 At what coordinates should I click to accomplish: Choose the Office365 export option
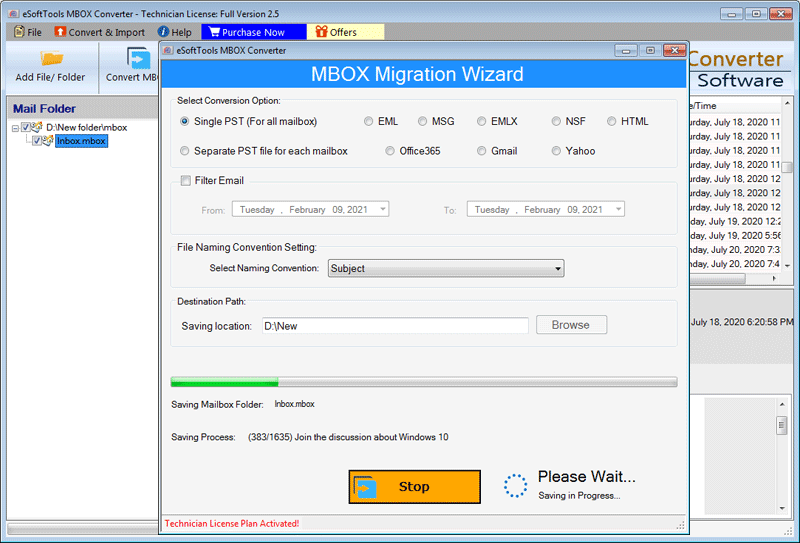tap(390, 151)
